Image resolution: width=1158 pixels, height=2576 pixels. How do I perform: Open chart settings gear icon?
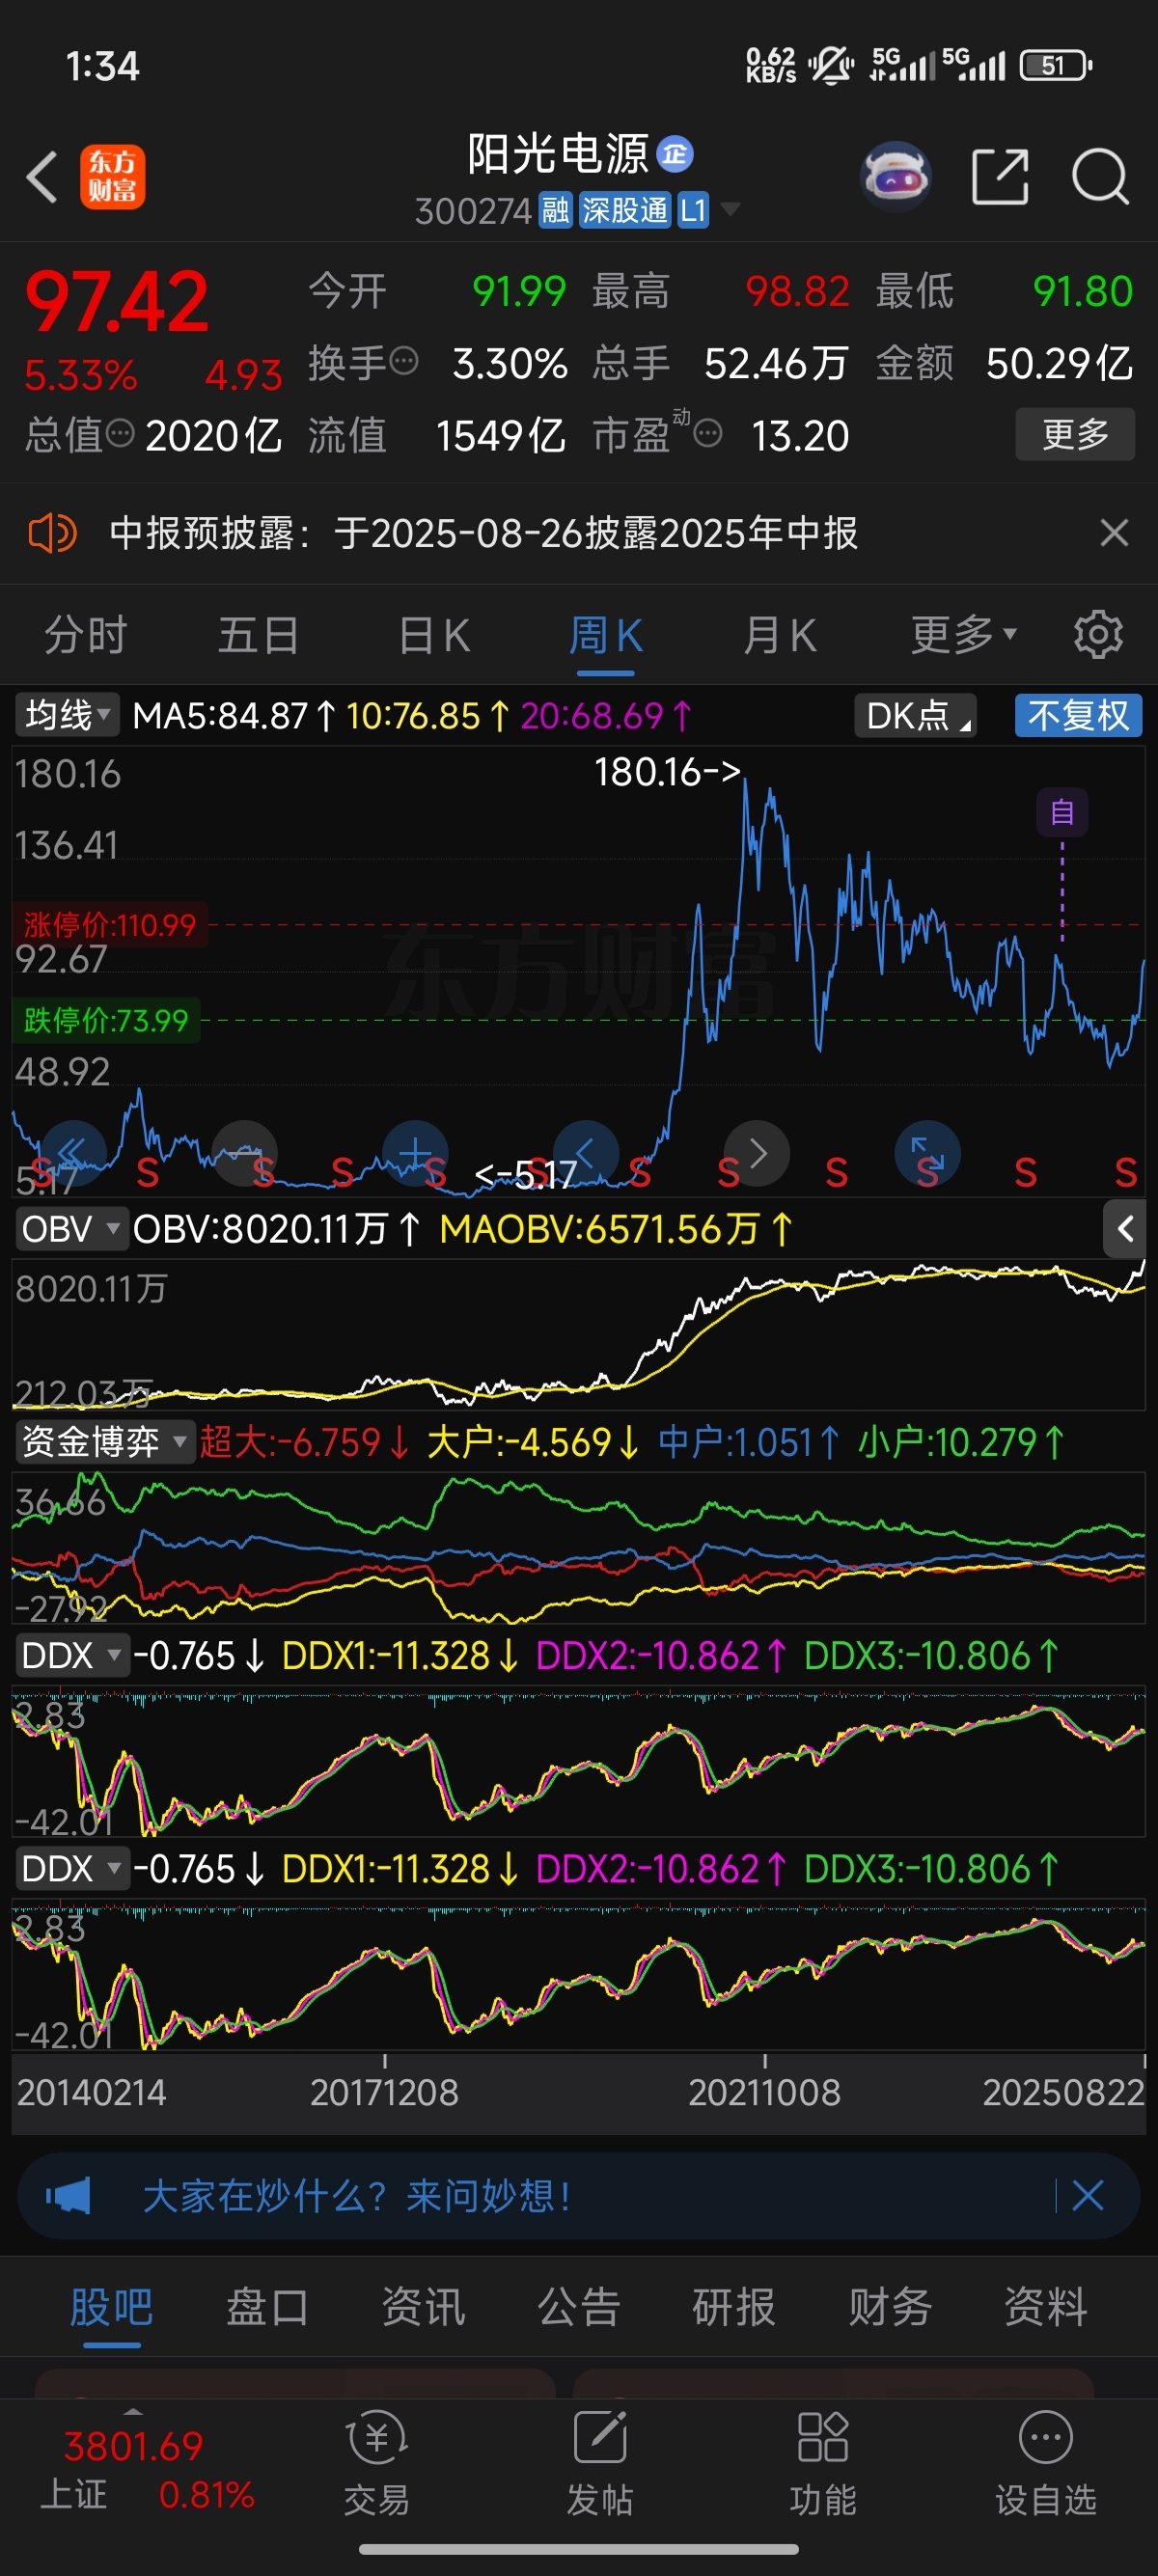point(1098,634)
